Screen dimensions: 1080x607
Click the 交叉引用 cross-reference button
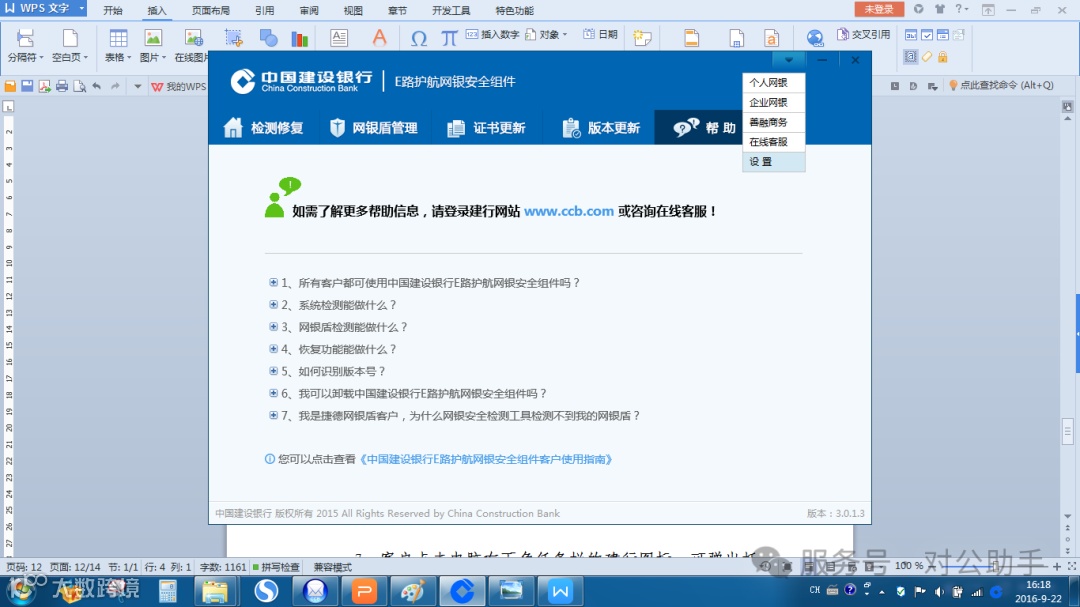(863, 34)
